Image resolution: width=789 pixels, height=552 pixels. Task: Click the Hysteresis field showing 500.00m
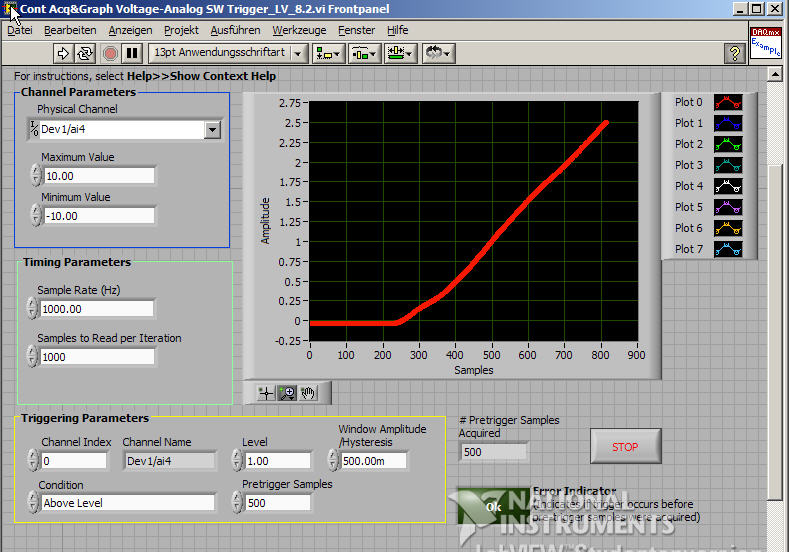pos(373,461)
